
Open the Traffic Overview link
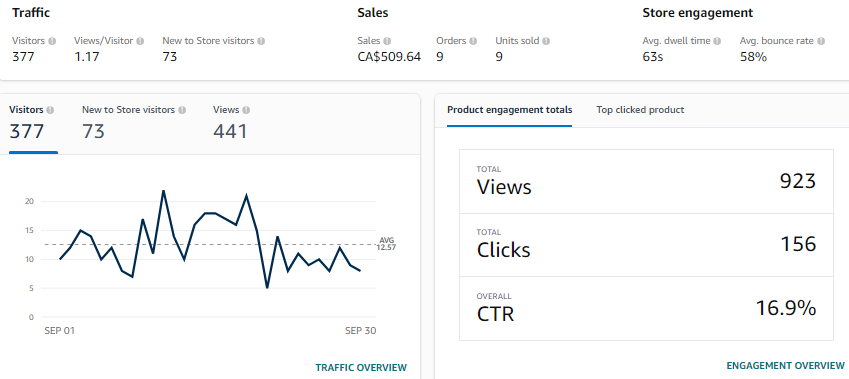pyautogui.click(x=361, y=368)
